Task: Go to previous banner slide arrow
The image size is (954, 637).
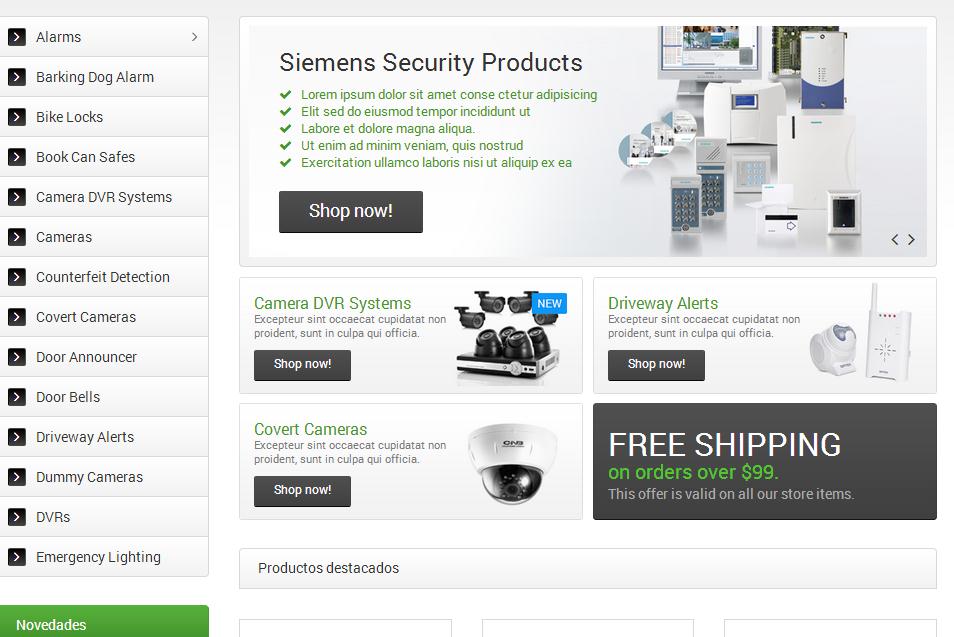Action: click(894, 240)
